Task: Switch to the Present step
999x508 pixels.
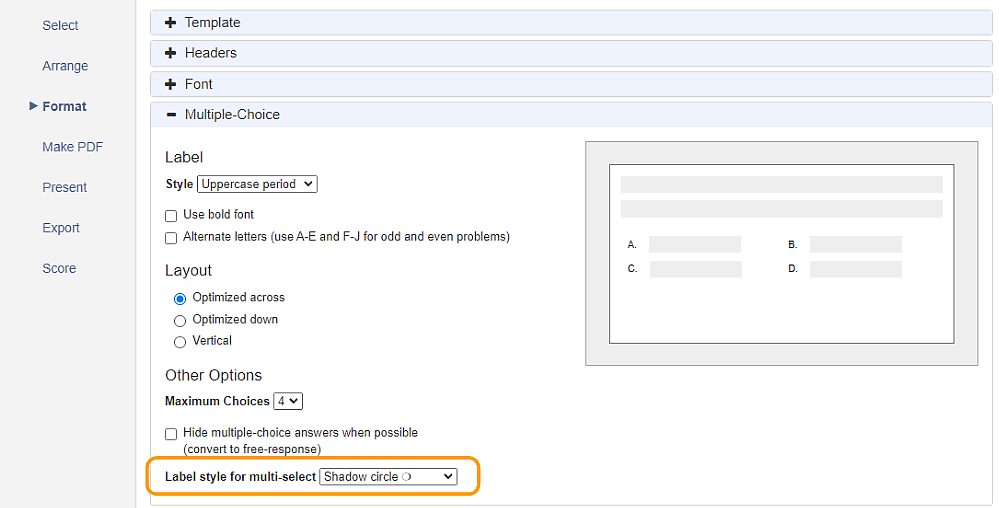Action: point(64,187)
